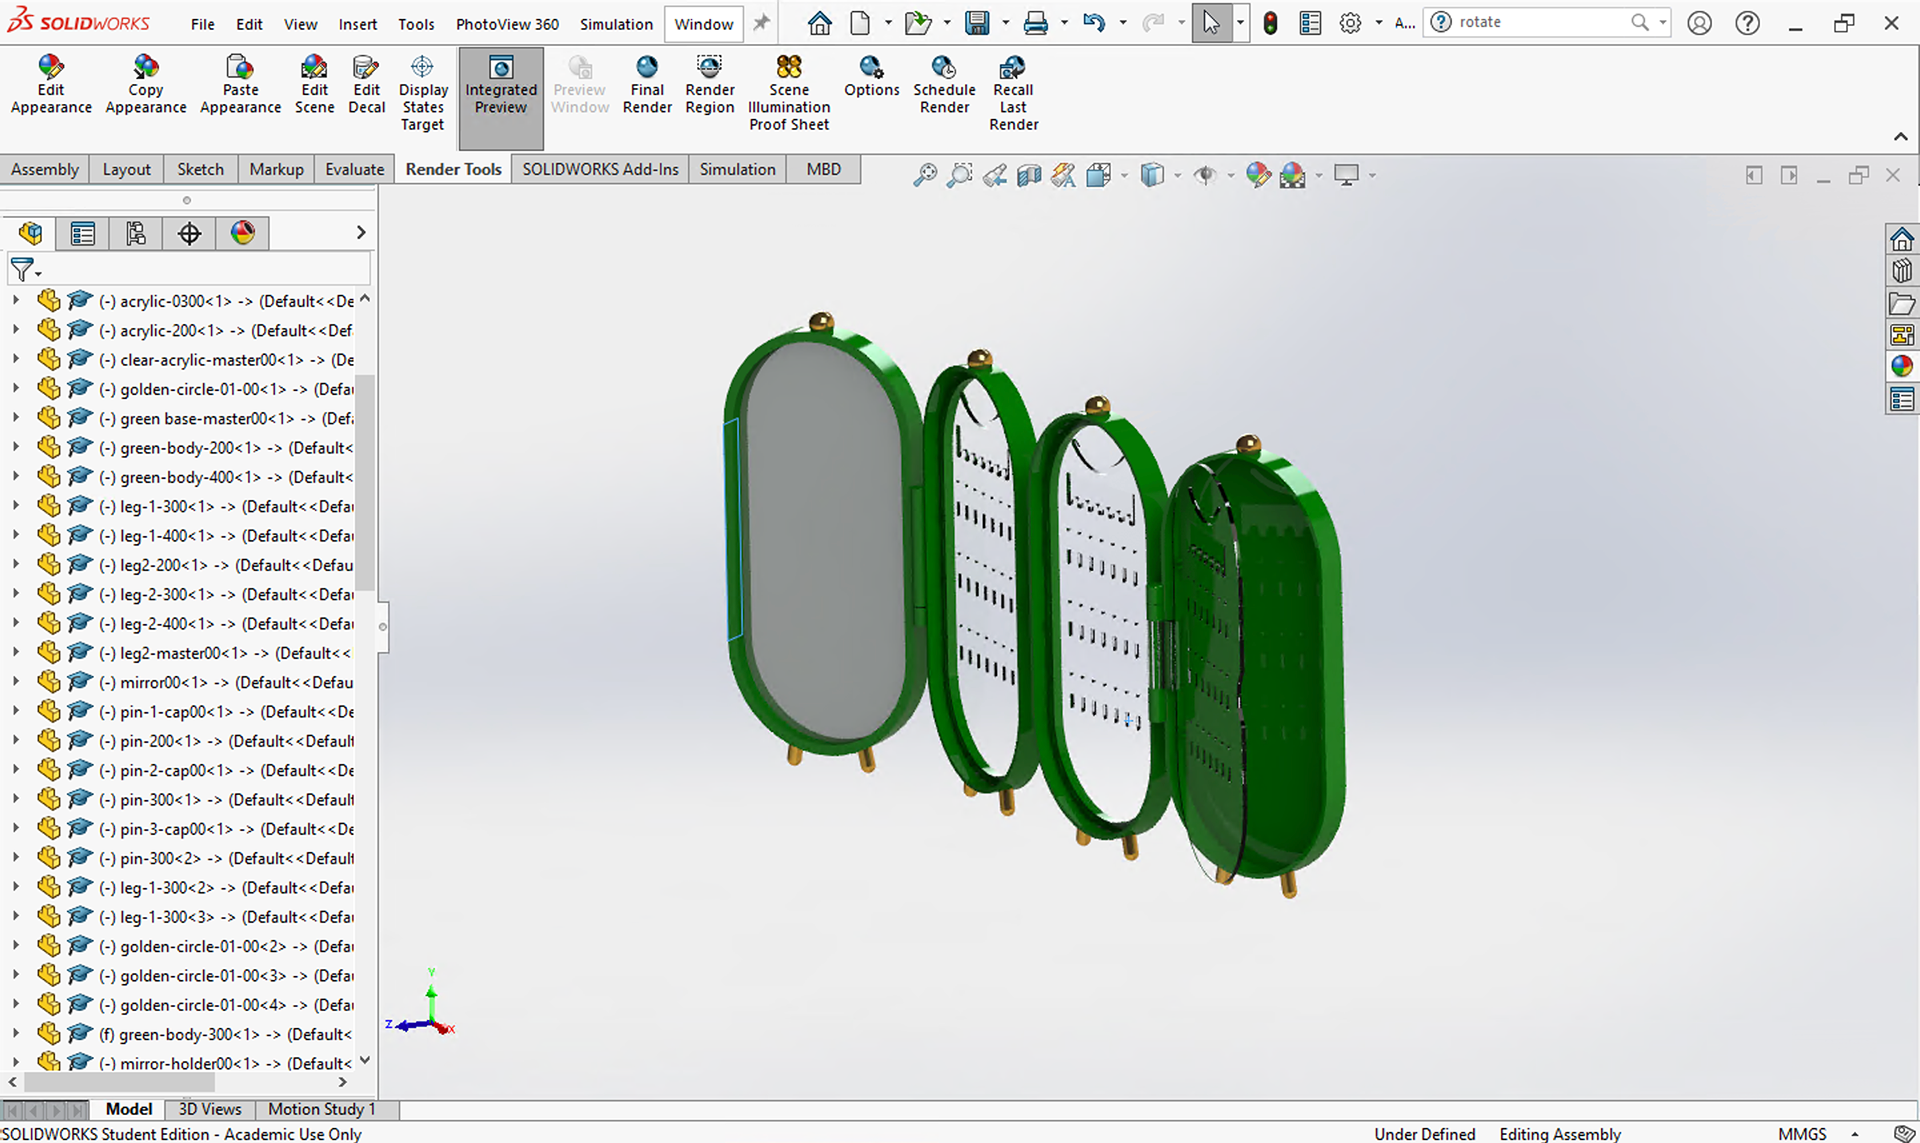The image size is (1920, 1143).
Task: Switch to the 3D Views bottom tab
Action: (x=210, y=1109)
